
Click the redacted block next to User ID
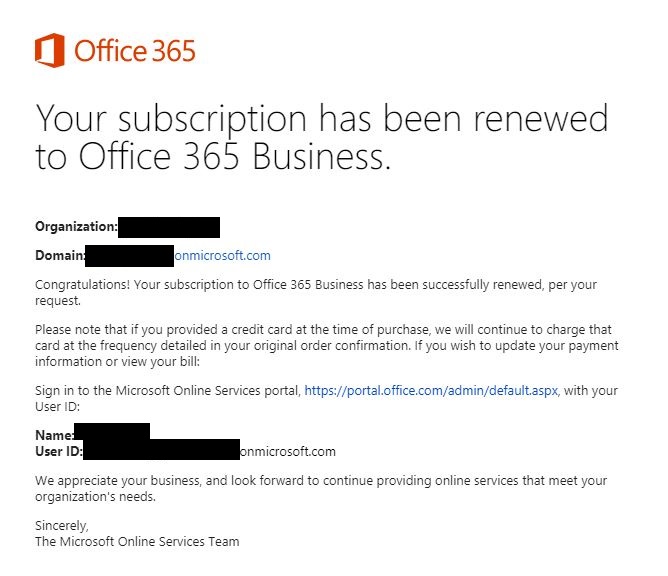click(161, 449)
